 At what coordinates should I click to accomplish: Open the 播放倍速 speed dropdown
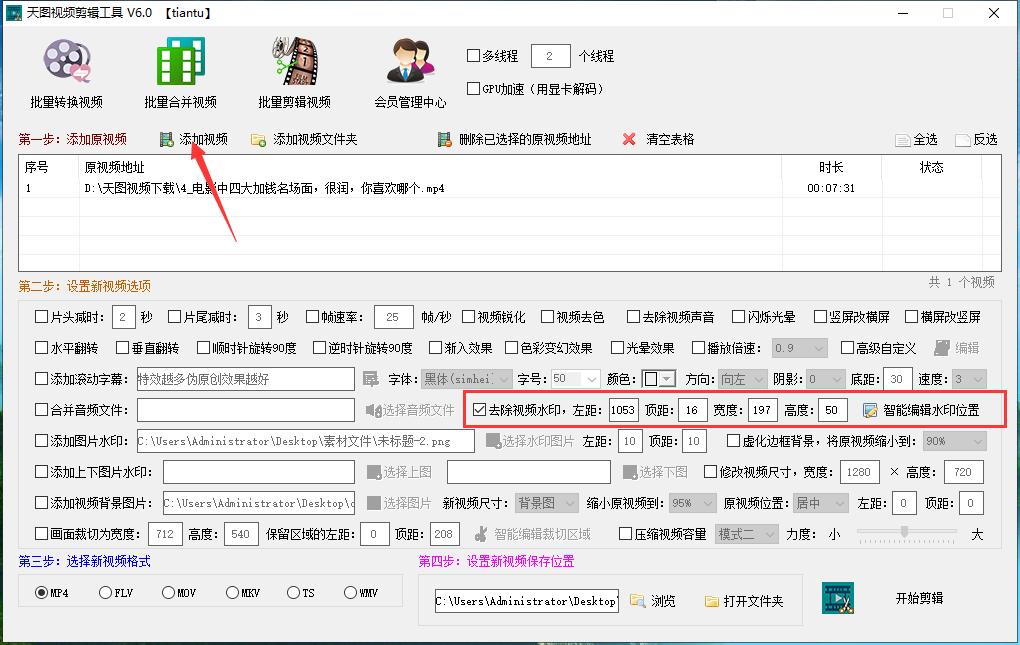[798, 346]
